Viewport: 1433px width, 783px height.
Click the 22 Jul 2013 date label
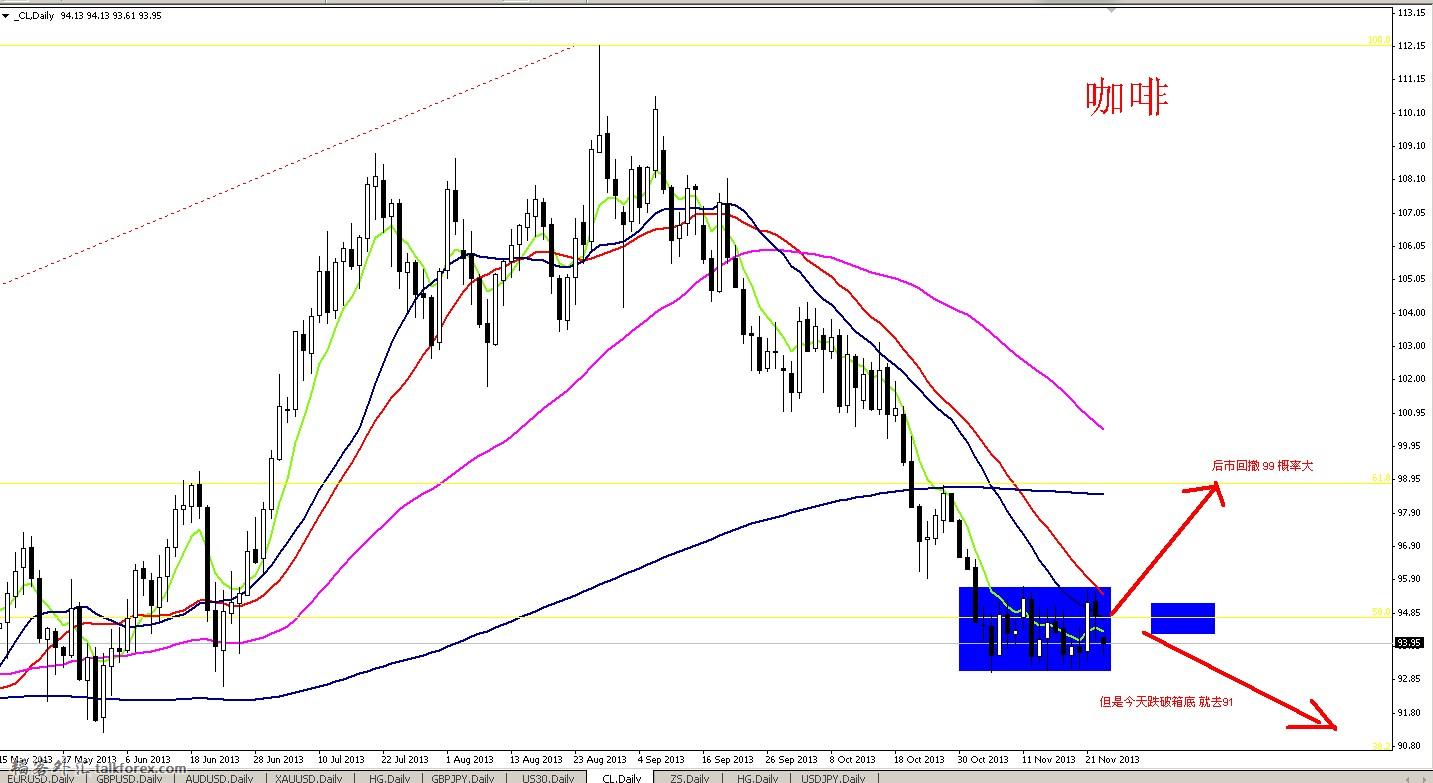pyautogui.click(x=406, y=759)
